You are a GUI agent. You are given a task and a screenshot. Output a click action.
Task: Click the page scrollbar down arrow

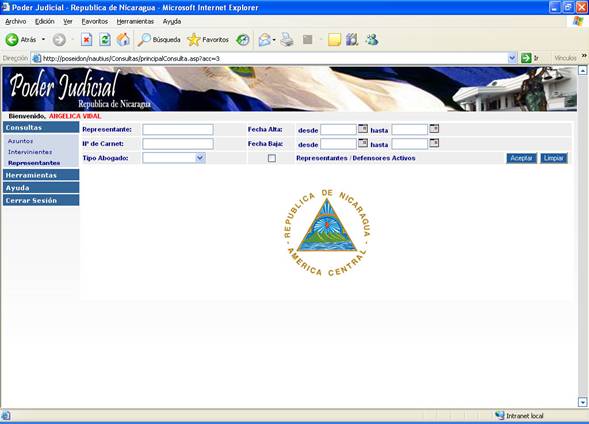click(582, 402)
